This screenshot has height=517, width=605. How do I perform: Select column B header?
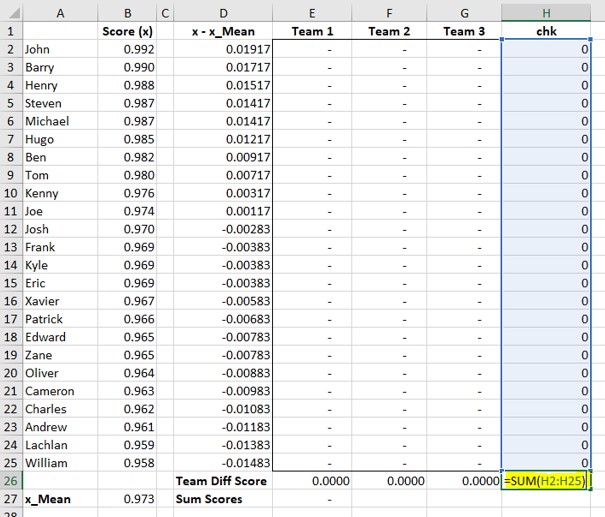tap(127, 12)
